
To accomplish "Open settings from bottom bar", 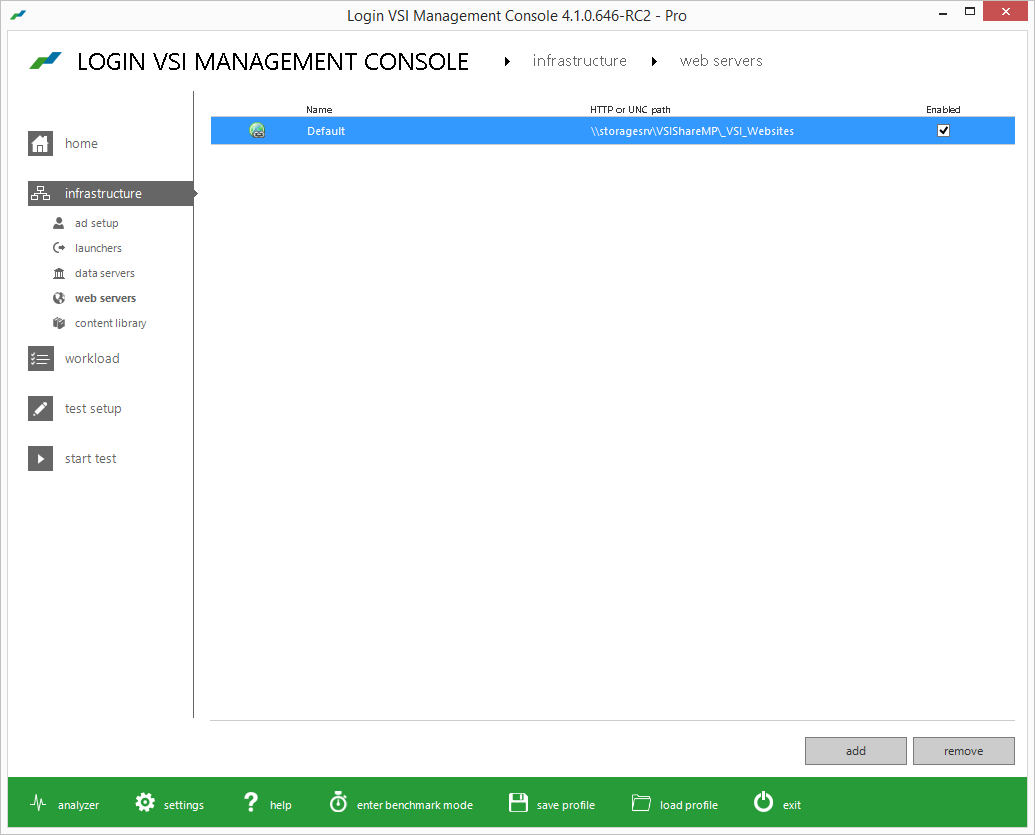I will point(184,805).
